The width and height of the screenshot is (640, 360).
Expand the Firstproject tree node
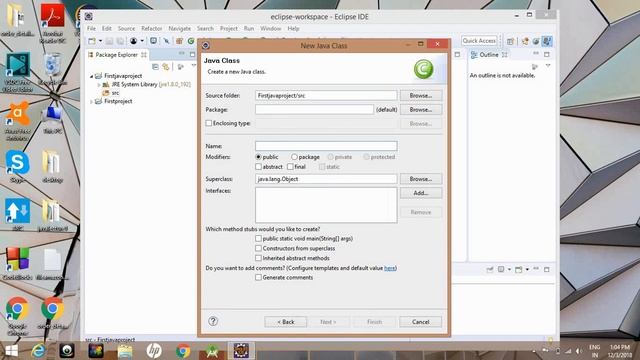(x=91, y=102)
